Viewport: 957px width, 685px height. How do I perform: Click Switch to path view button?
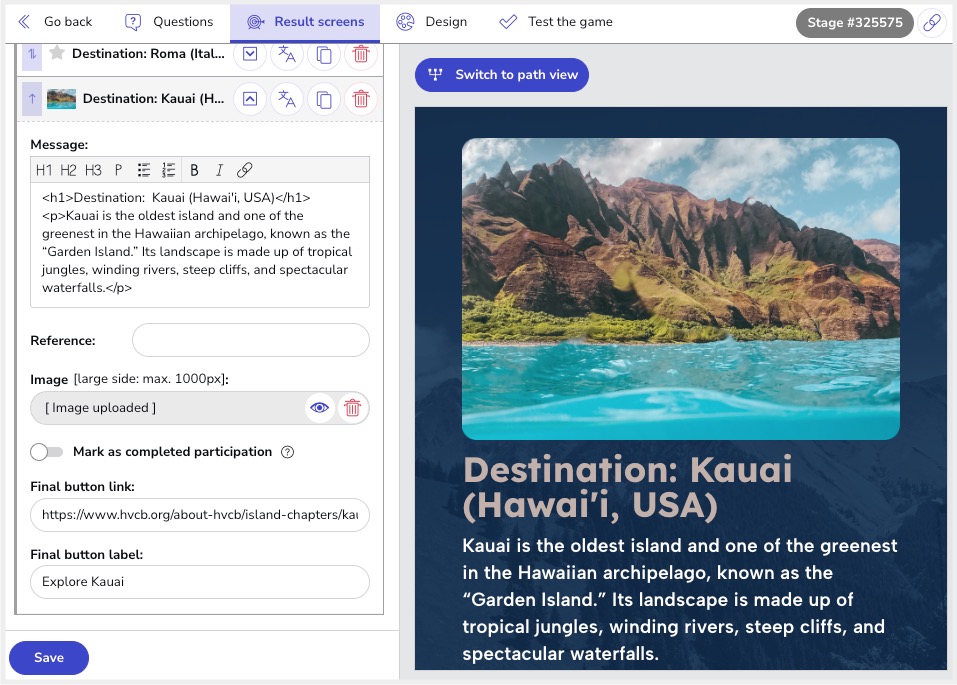502,75
